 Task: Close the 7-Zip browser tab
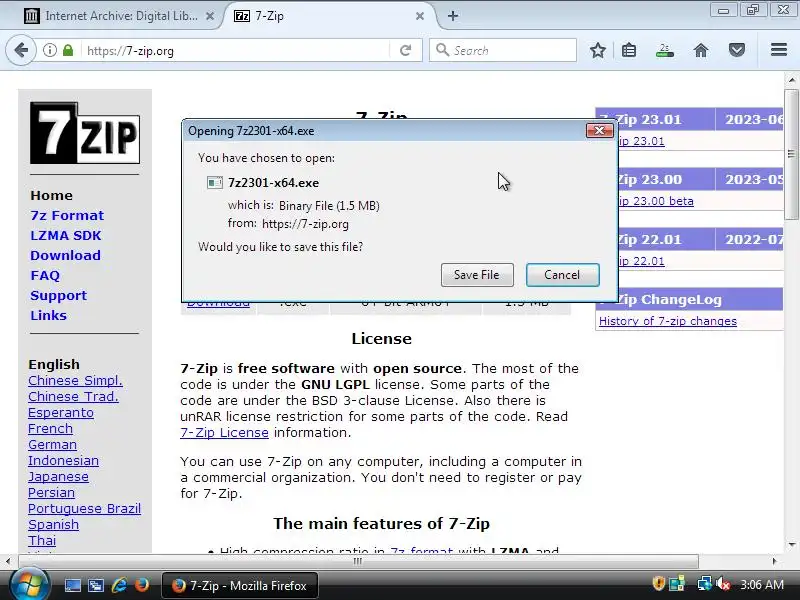pos(420,16)
